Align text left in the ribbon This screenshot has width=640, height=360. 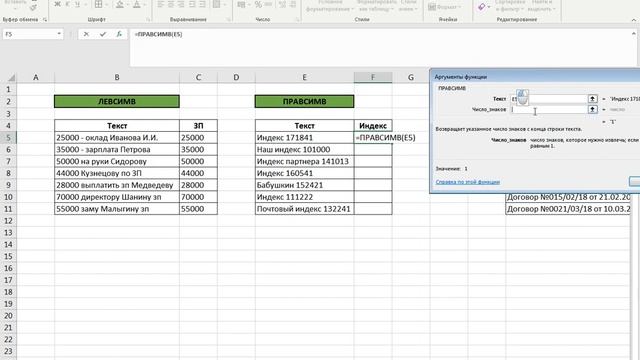click(x=161, y=4)
